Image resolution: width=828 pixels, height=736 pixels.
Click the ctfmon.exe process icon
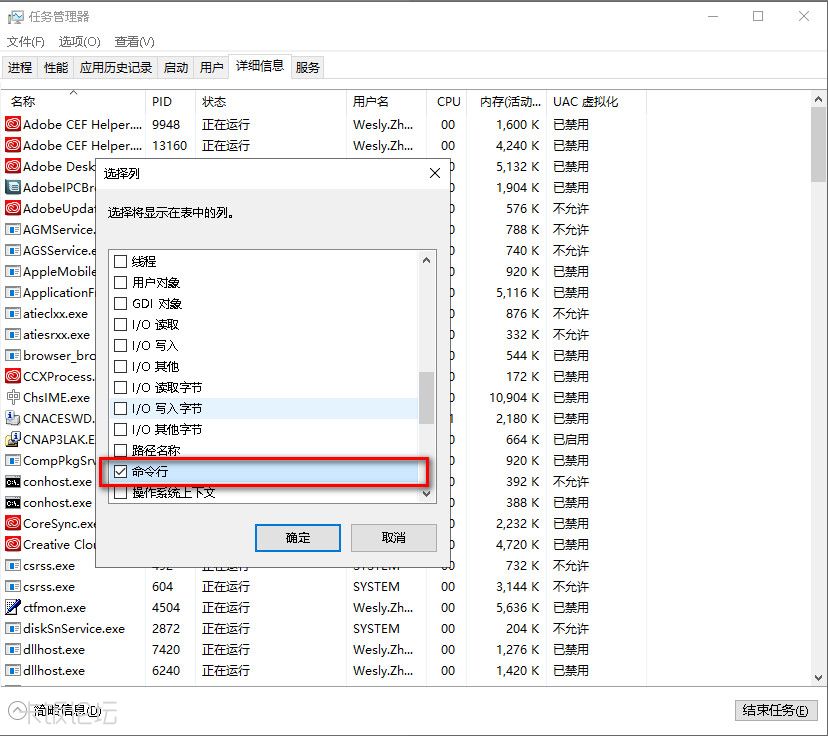pyautogui.click(x=13, y=607)
